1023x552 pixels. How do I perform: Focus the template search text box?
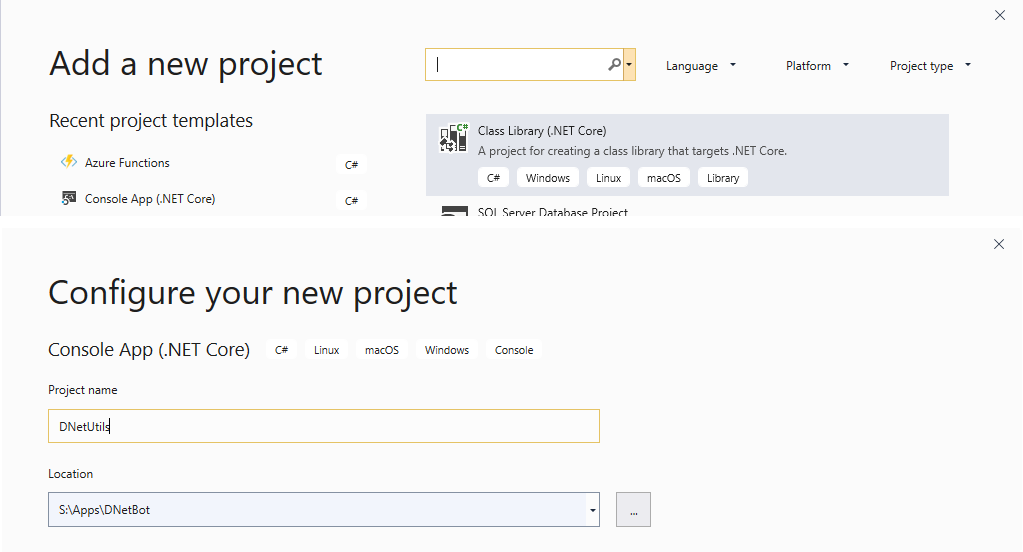(x=515, y=65)
